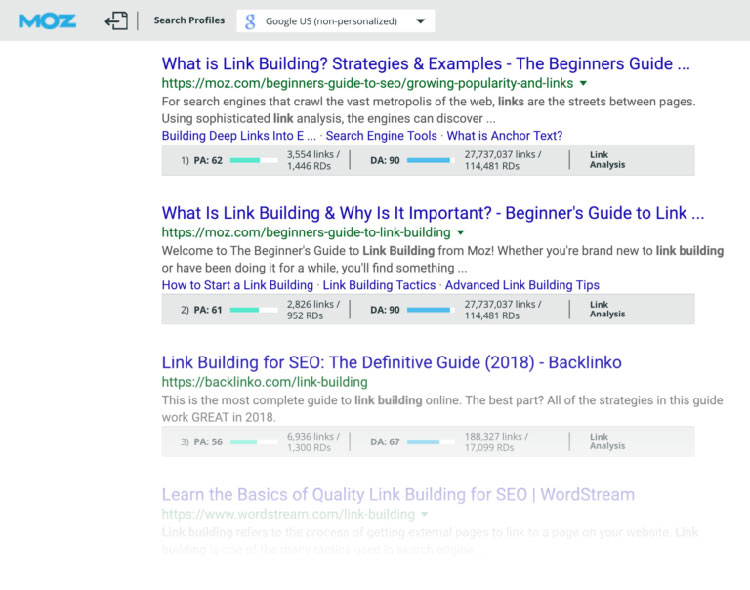750x590 pixels.
Task: Follow the 'Search Engine Tools' sitelink
Action: [x=381, y=136]
